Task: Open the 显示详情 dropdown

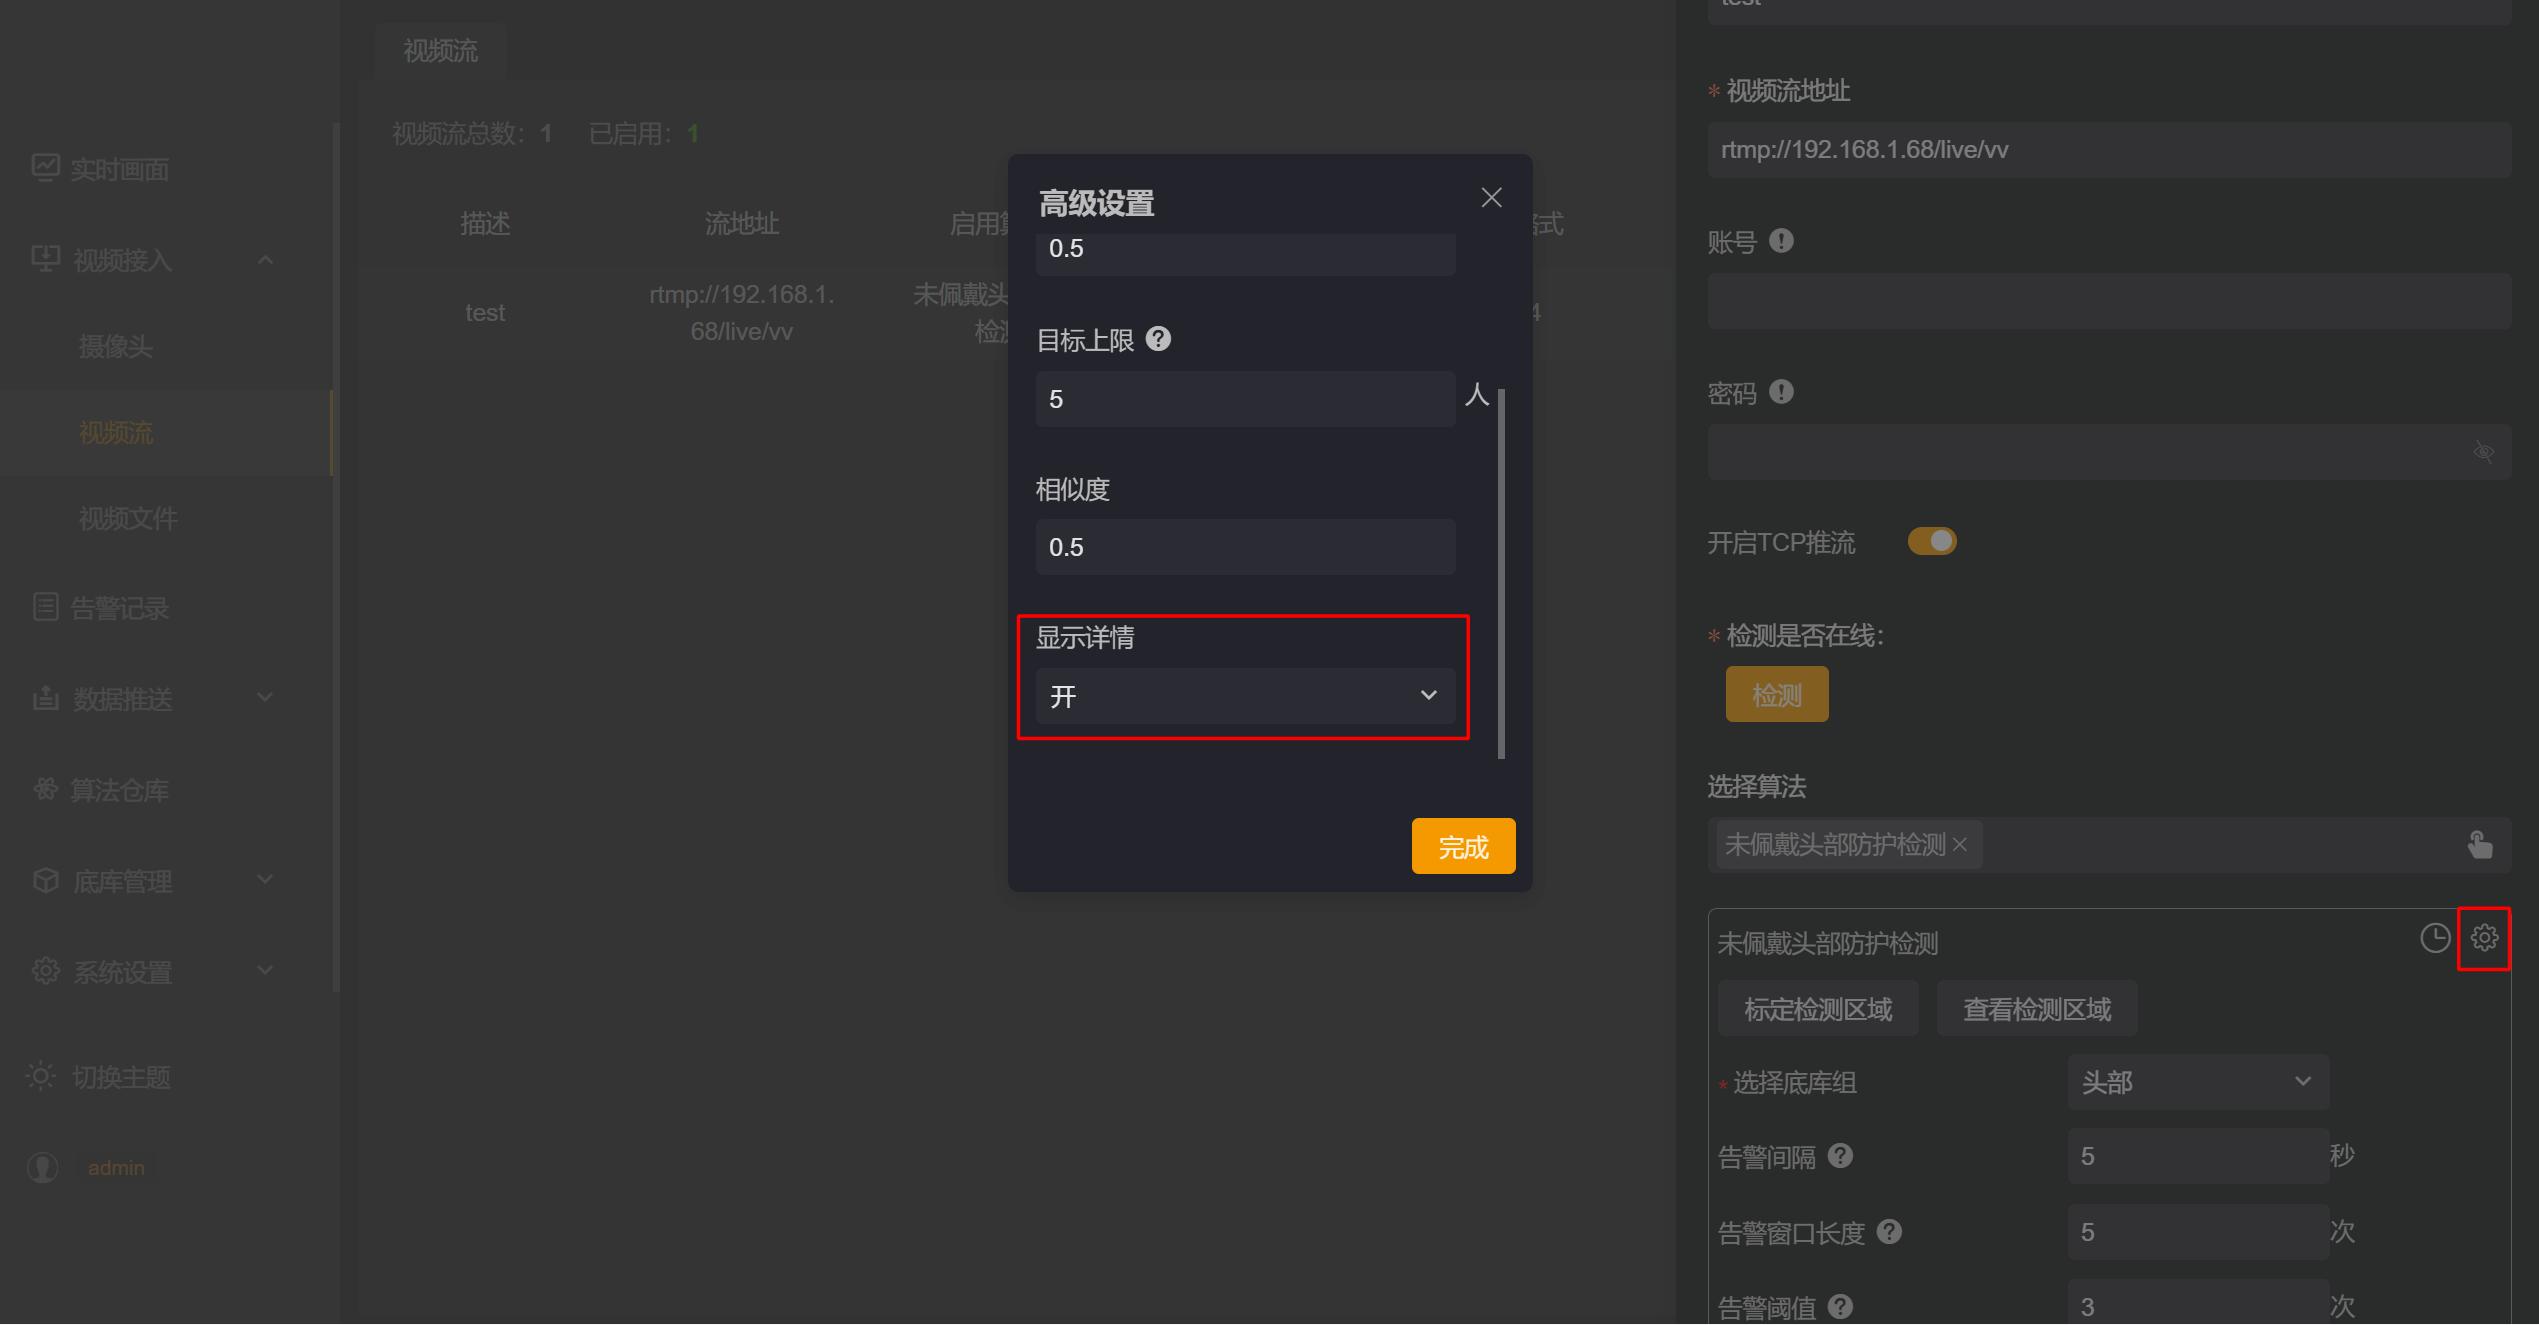Action: 1244,696
